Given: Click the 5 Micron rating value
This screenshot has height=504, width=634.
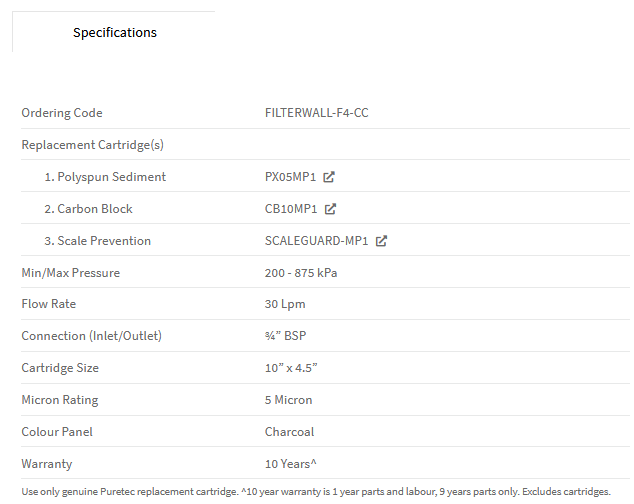Looking at the screenshot, I should (288, 400).
